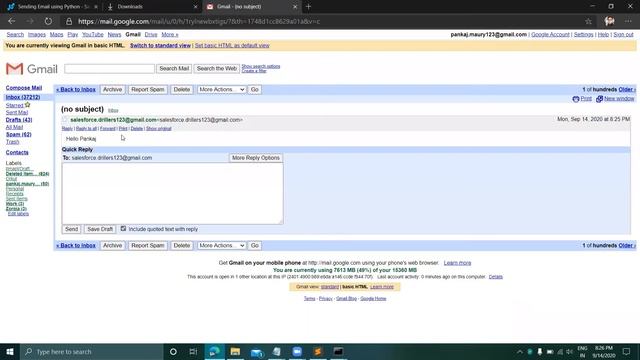Click into Quick Reply text area

[x=172, y=193]
